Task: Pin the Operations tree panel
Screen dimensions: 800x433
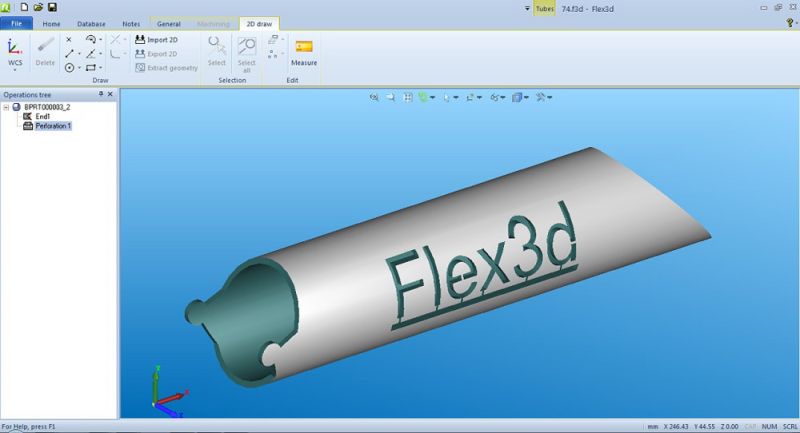Action: tap(101, 94)
